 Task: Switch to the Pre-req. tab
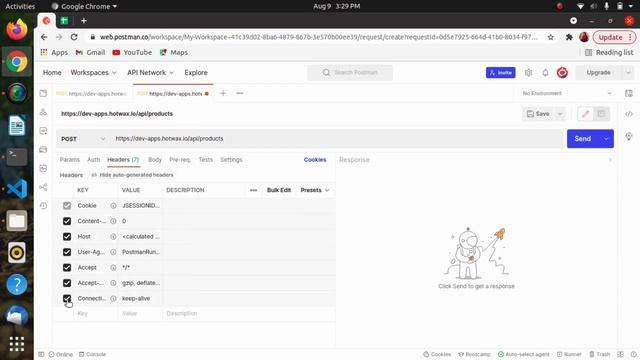[x=180, y=160]
